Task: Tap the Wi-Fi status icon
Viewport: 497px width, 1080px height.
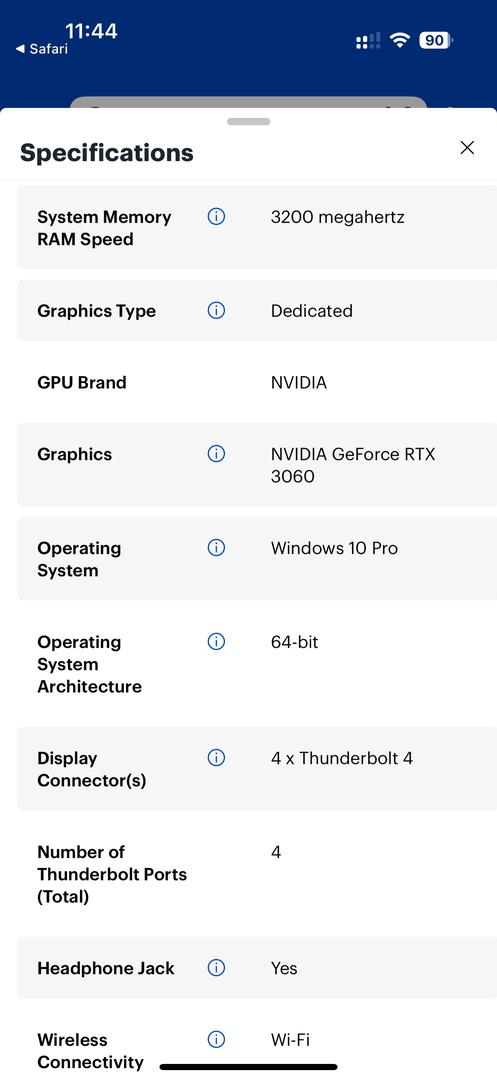Action: pos(399,41)
